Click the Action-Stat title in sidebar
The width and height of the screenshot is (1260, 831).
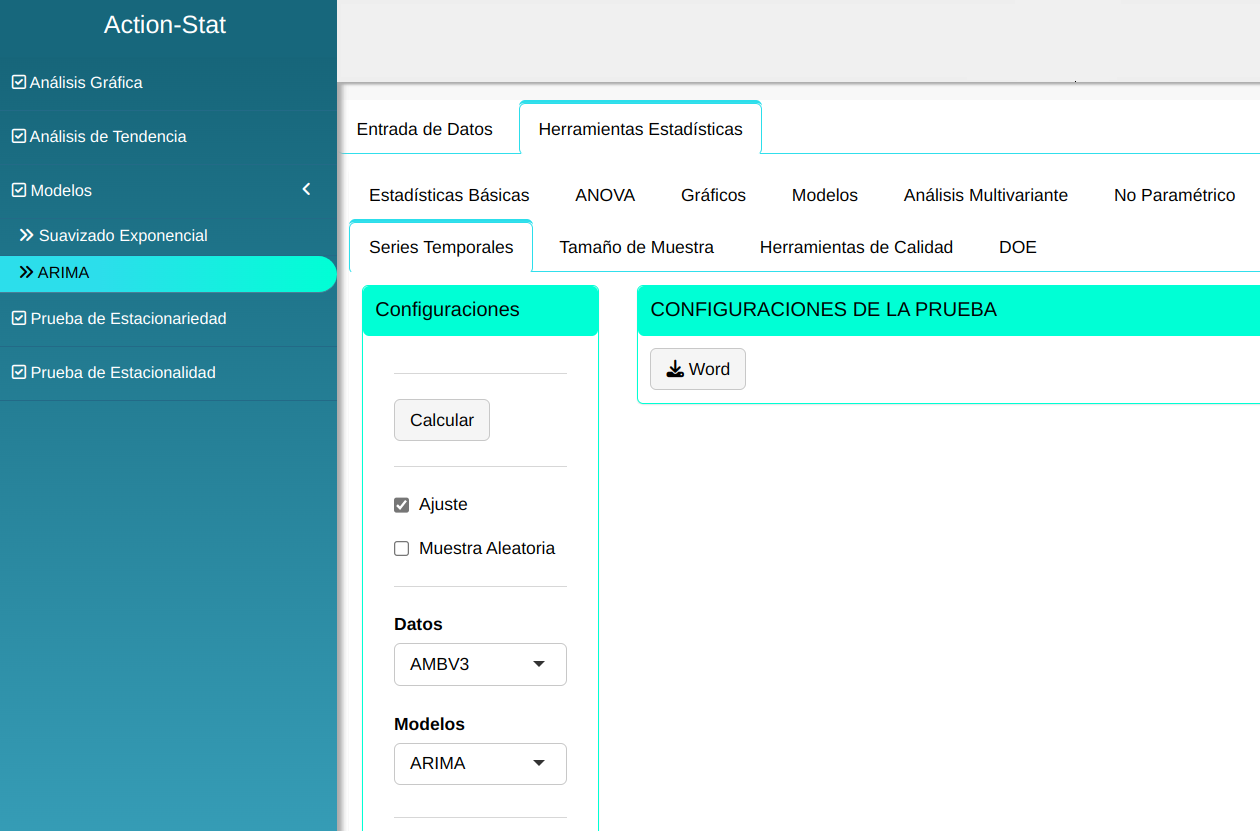pos(165,25)
